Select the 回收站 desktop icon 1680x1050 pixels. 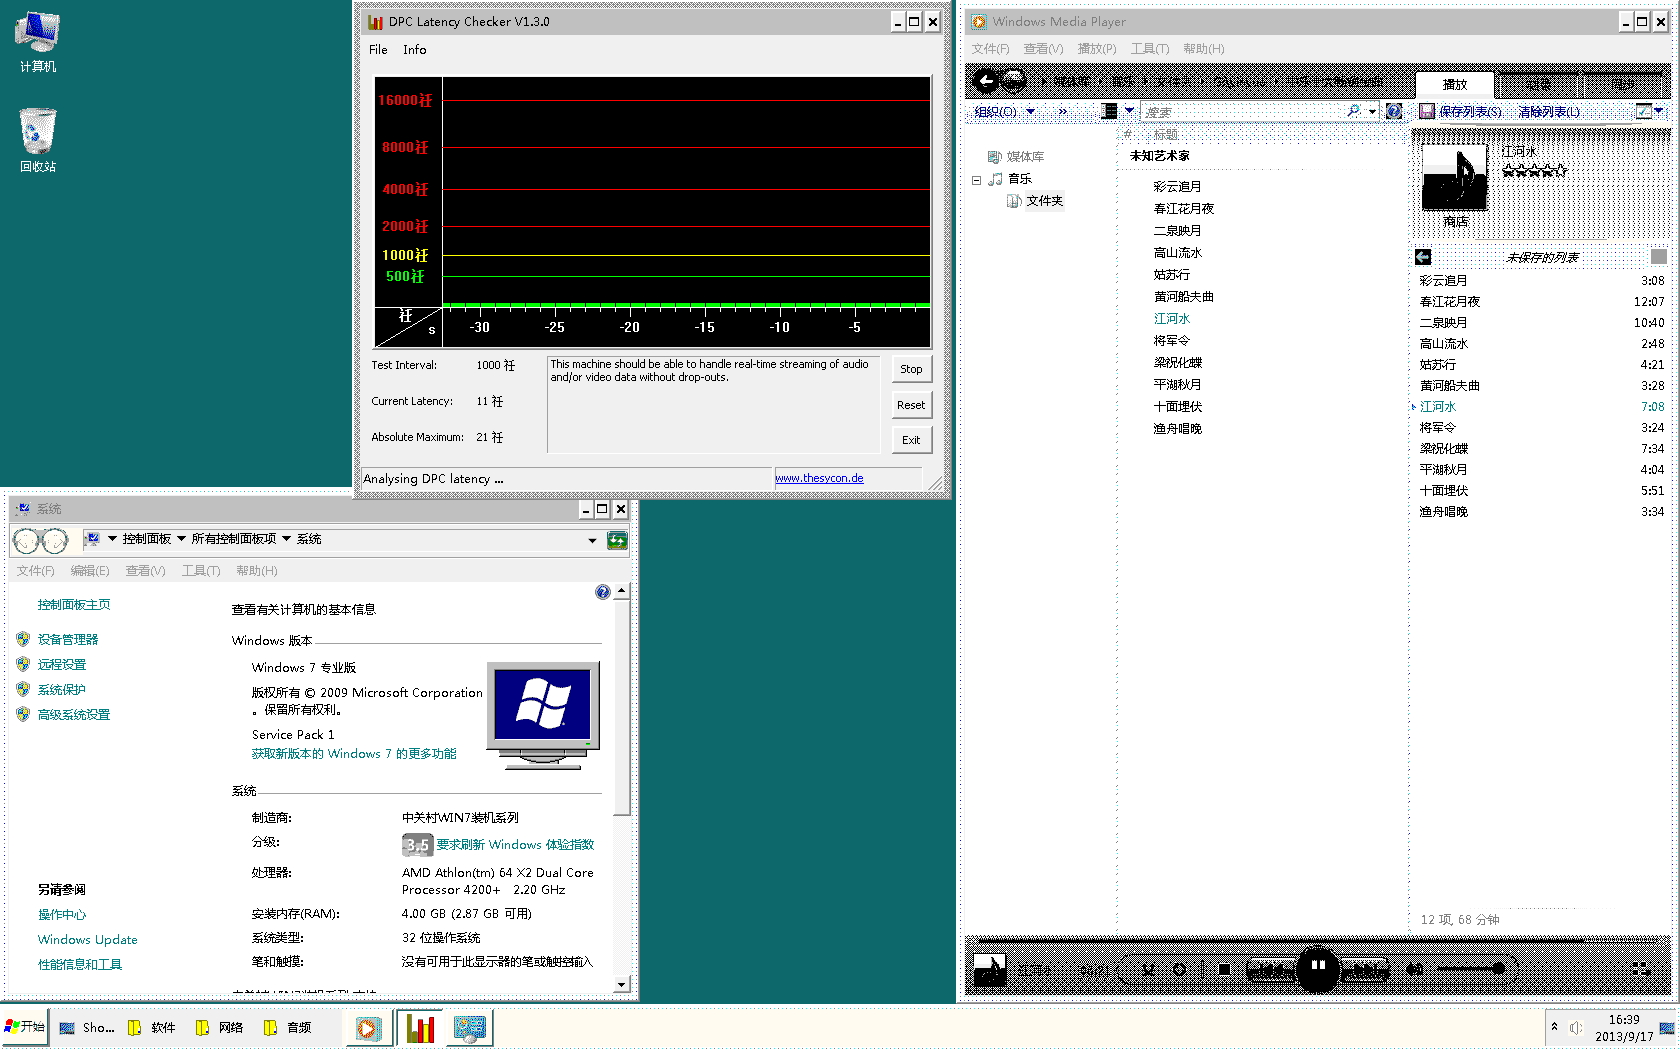(x=38, y=140)
